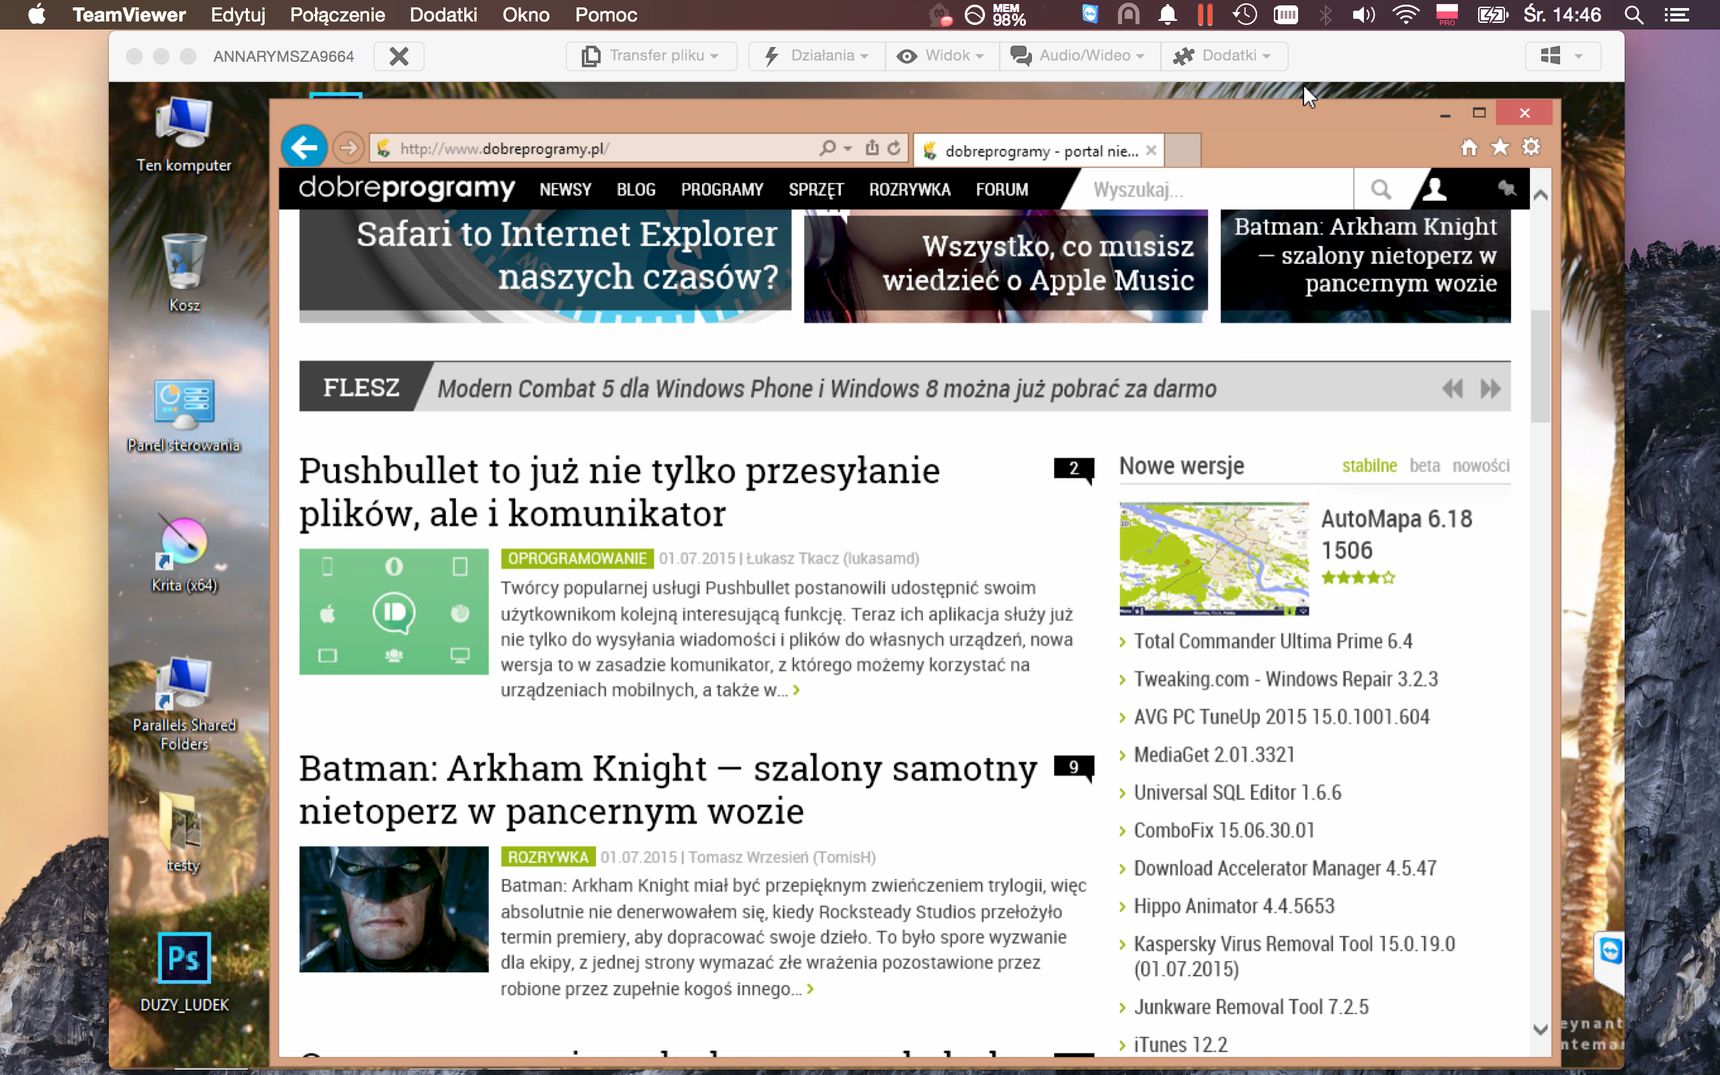Open Notification Center list icon

click(1676, 15)
